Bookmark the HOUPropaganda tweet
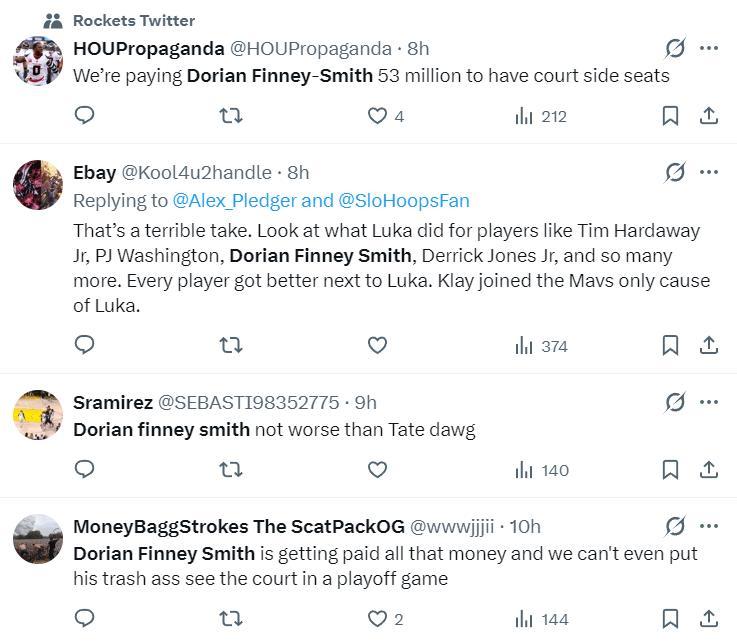The image size is (737, 644). pos(670,116)
